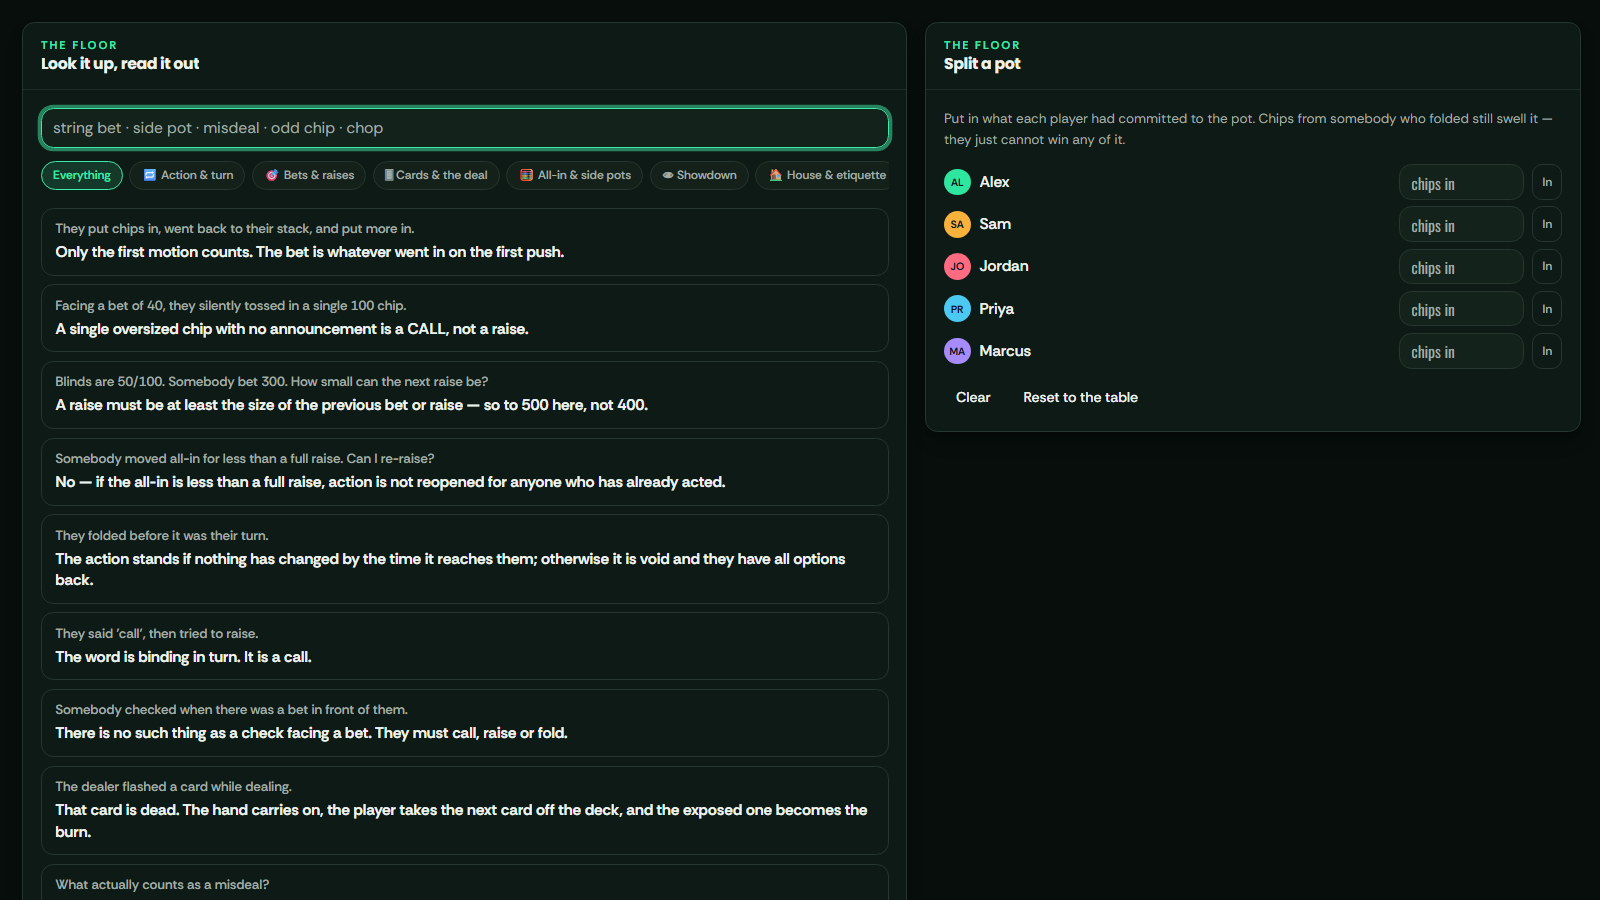
Task: Switch to Action & turn filter
Action: (188, 175)
